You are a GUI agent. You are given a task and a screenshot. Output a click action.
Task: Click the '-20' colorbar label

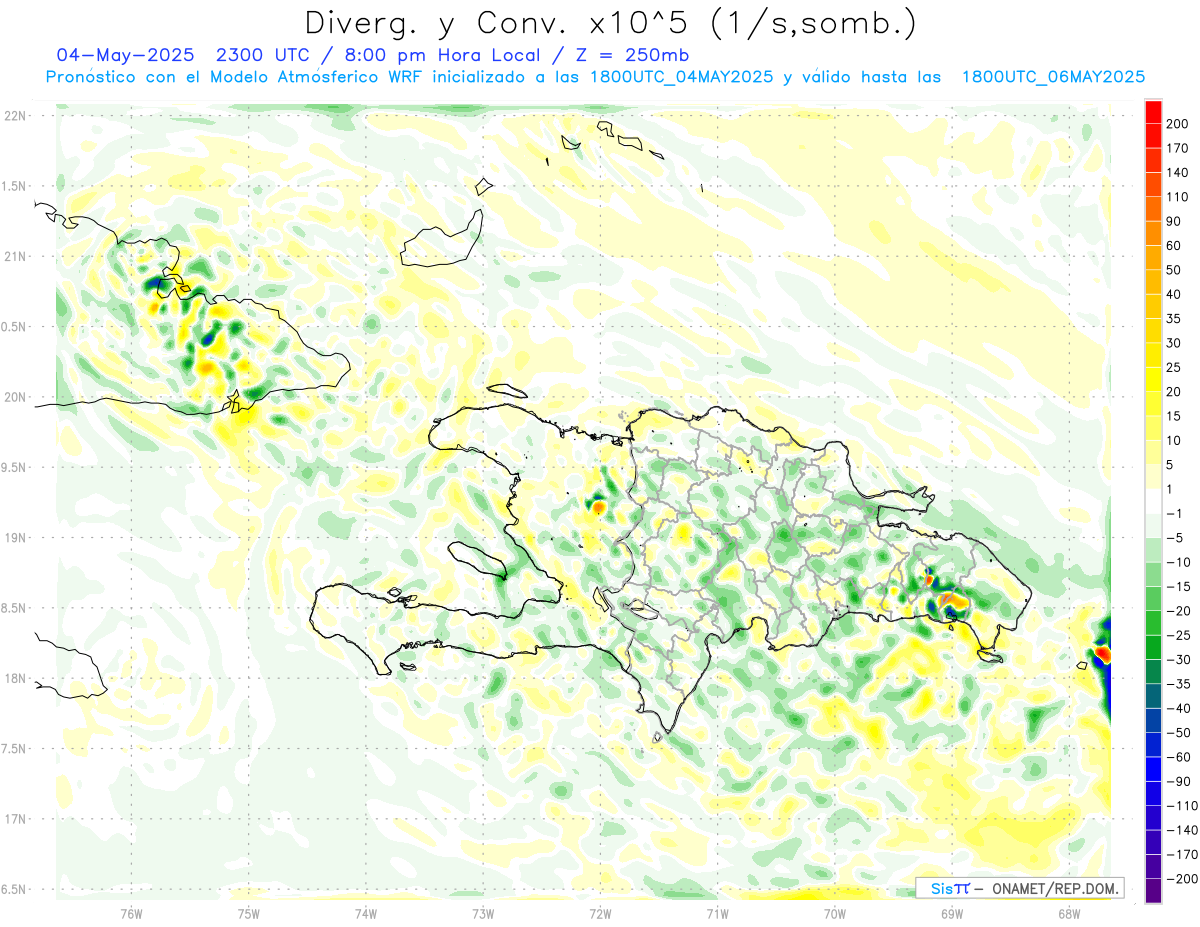coord(1178,611)
